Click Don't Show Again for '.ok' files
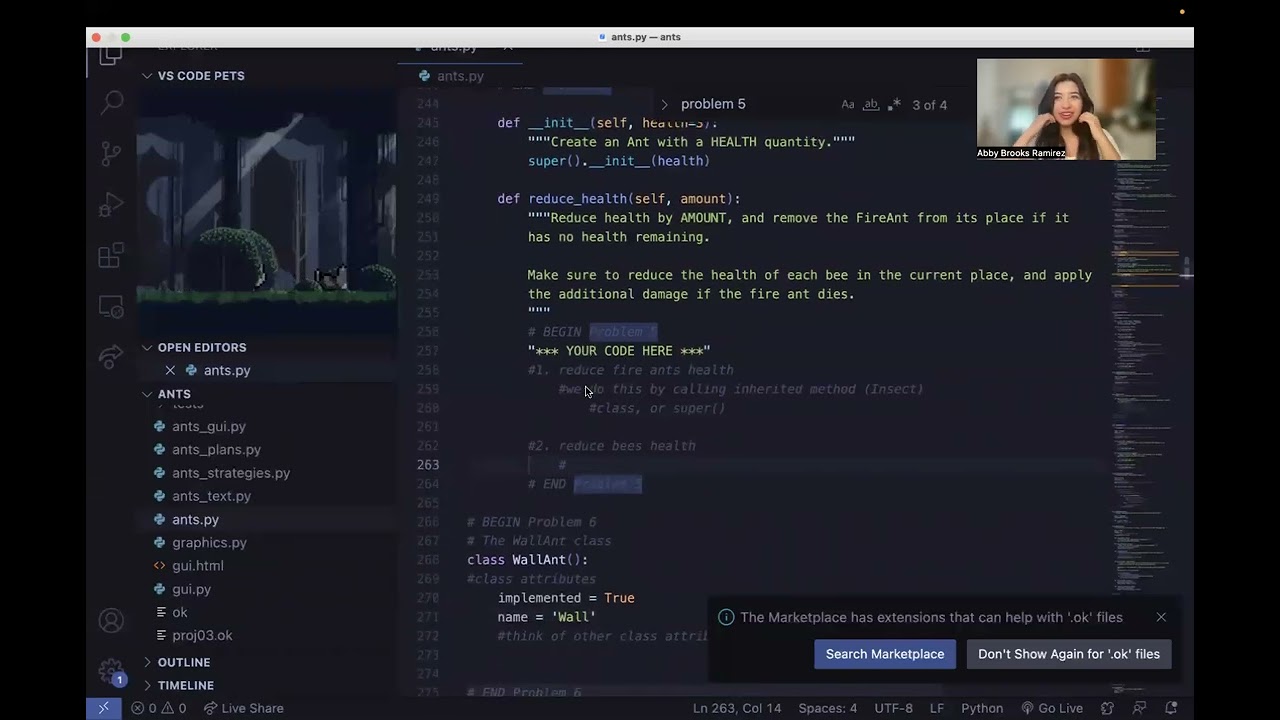The width and height of the screenshot is (1280, 720). coord(1069,654)
